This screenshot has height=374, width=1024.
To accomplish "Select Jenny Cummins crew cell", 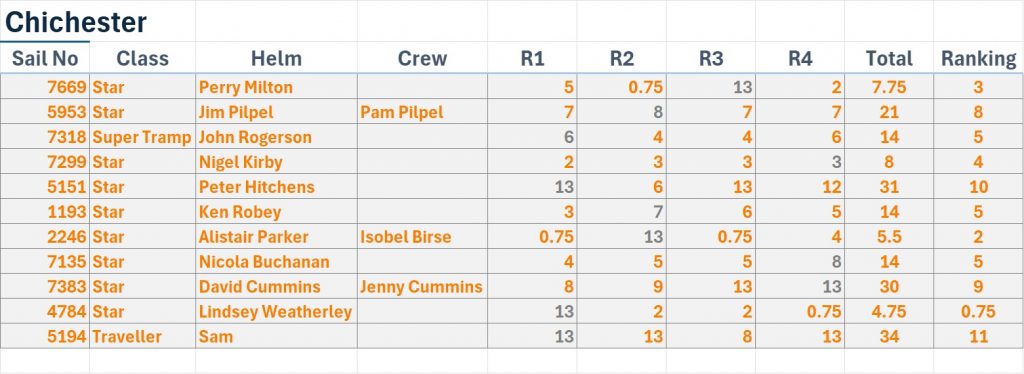I will point(422,287).
